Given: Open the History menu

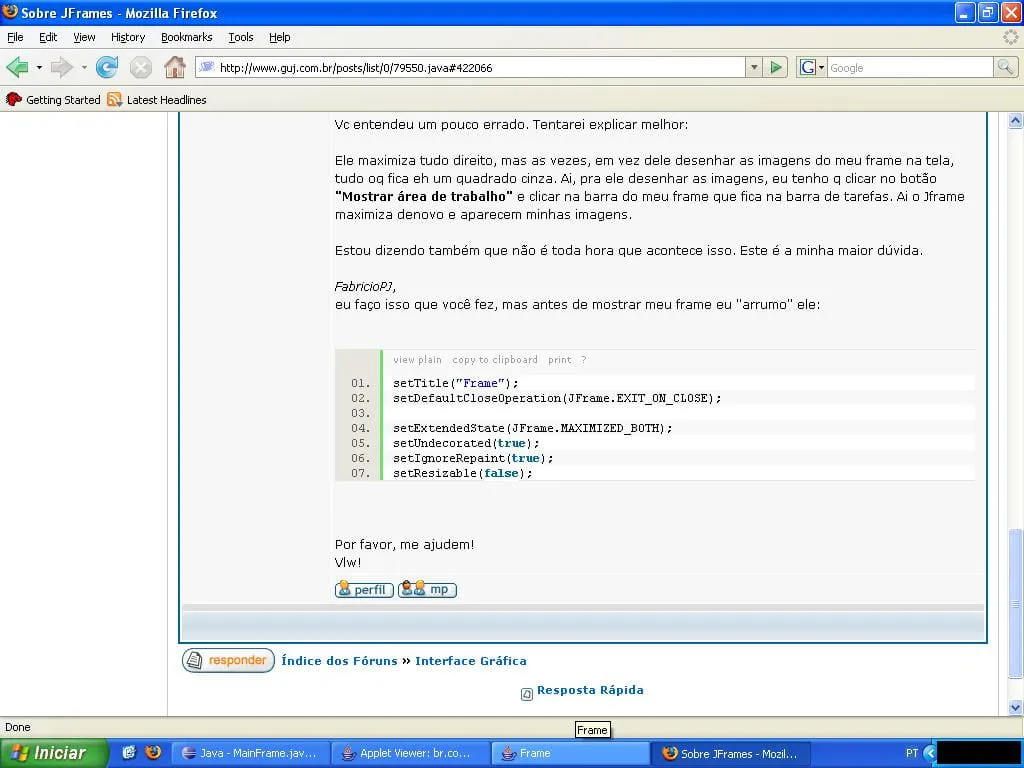Looking at the screenshot, I should [x=128, y=37].
